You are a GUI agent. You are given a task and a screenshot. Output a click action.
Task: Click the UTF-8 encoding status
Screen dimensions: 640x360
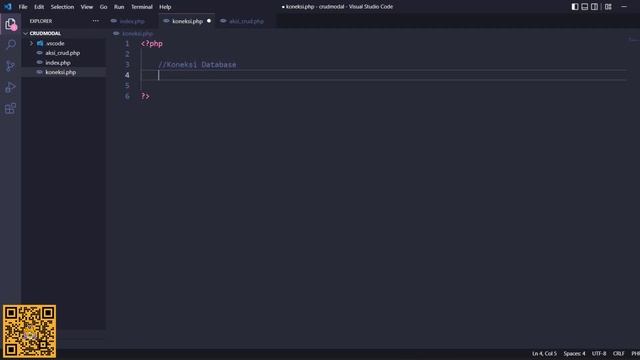coord(599,353)
